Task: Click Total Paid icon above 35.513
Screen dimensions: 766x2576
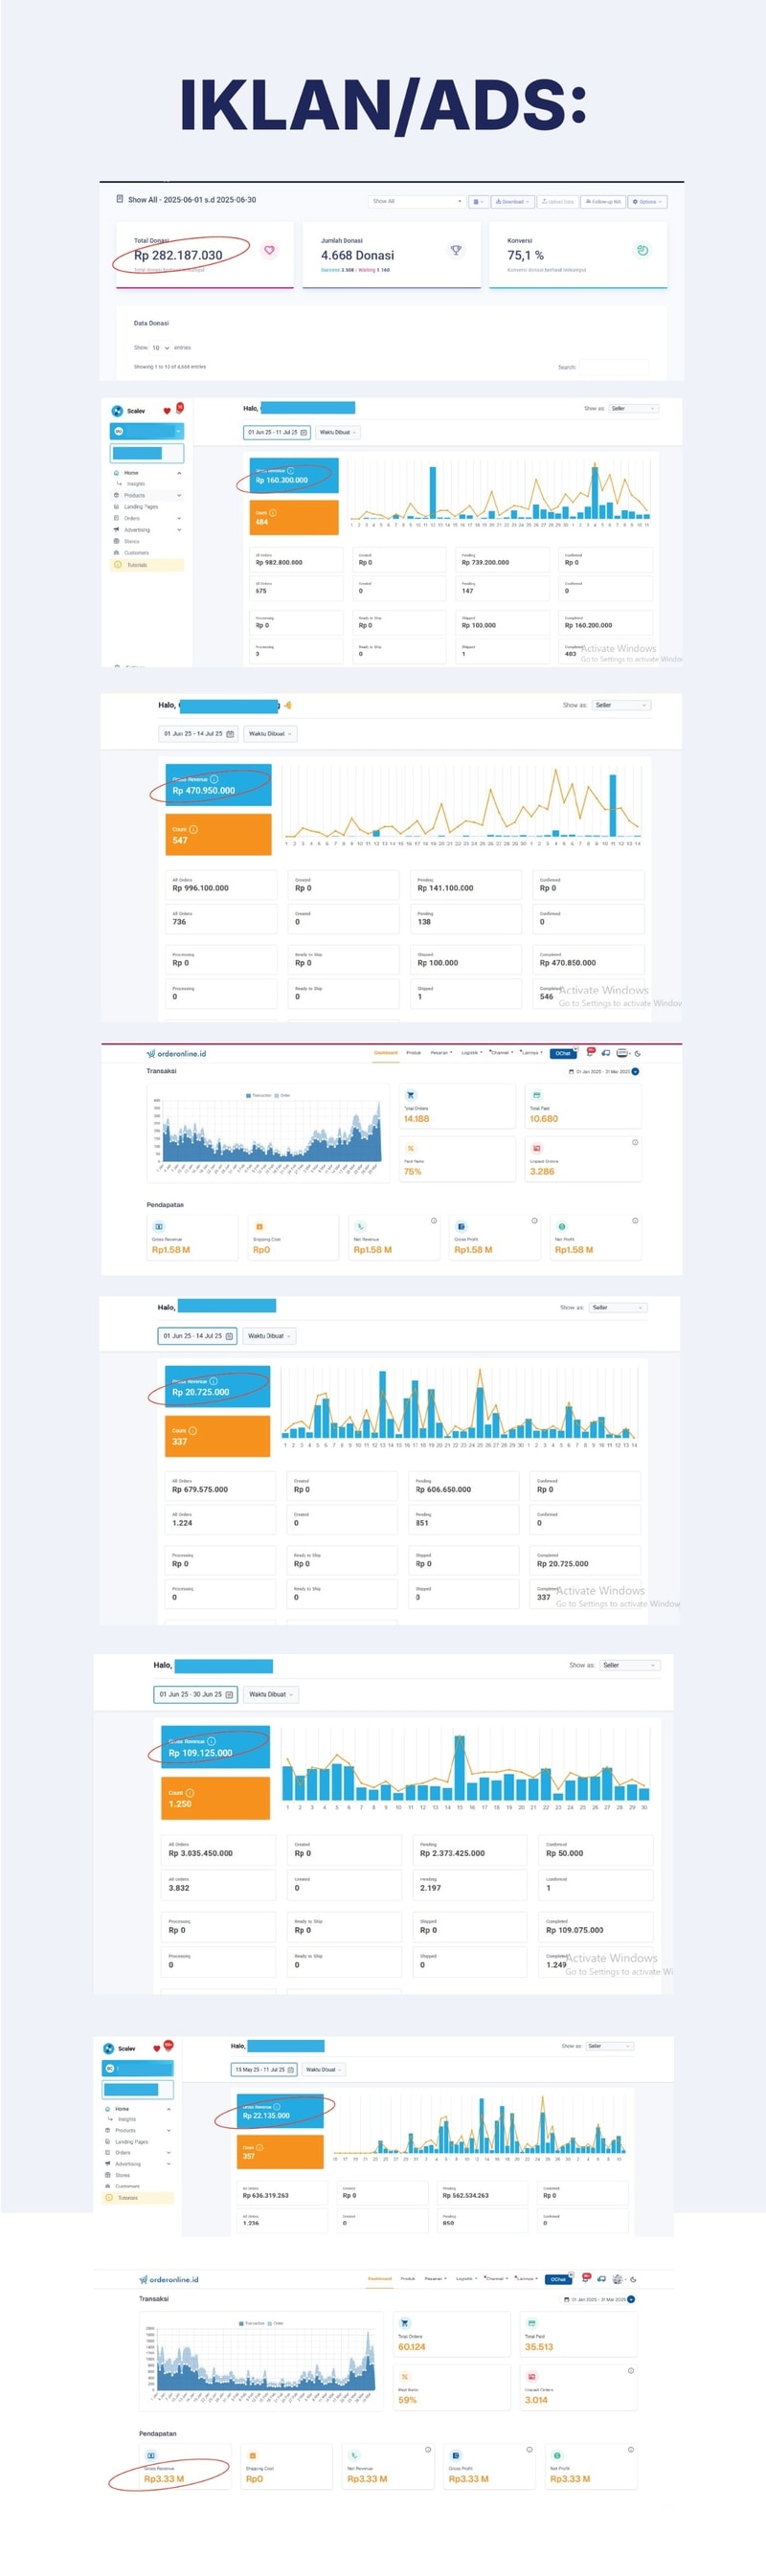Action: 531,2323
